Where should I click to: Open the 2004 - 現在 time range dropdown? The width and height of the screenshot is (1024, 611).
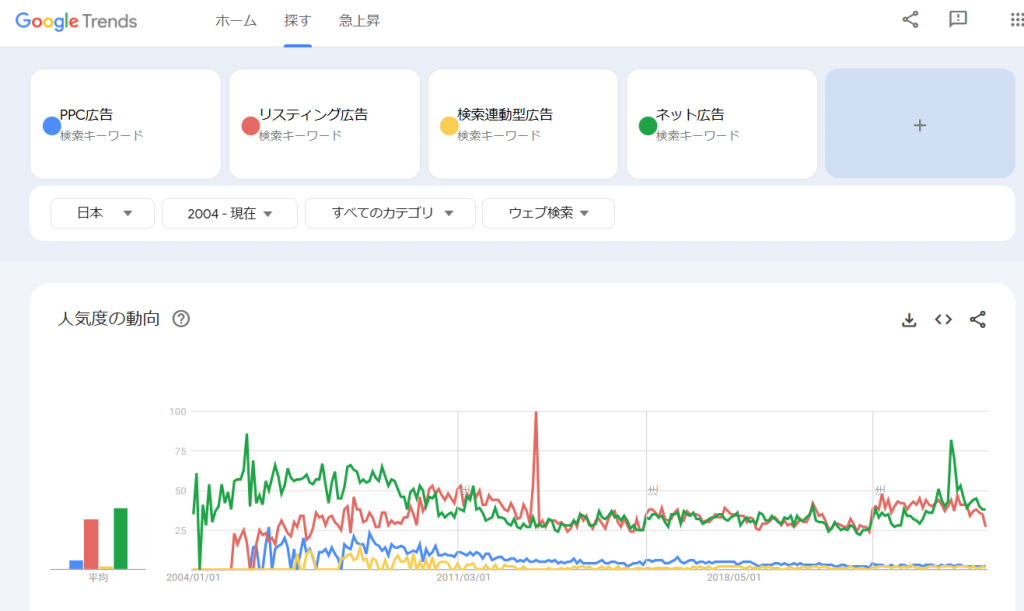pos(230,213)
